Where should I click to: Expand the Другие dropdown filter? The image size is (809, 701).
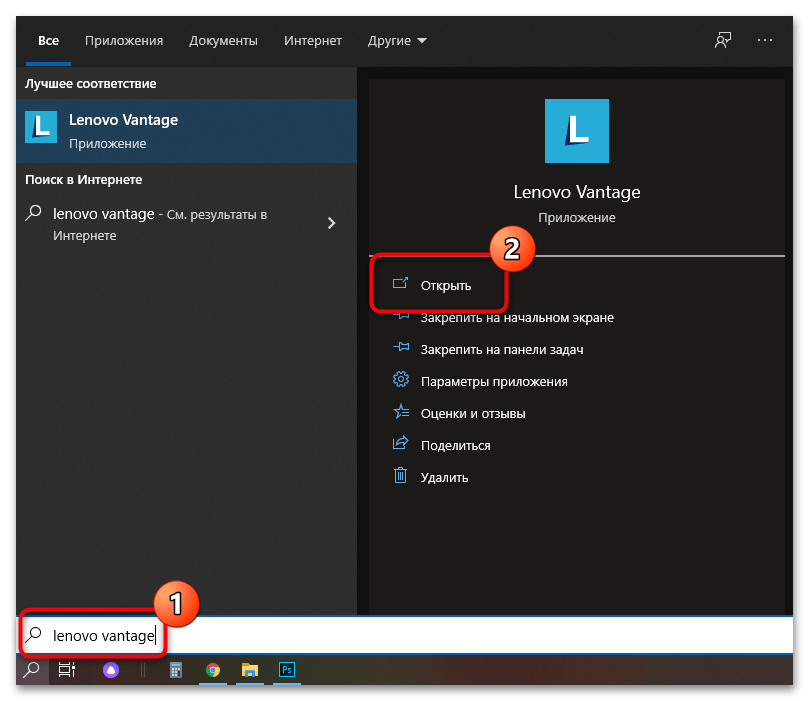point(396,41)
